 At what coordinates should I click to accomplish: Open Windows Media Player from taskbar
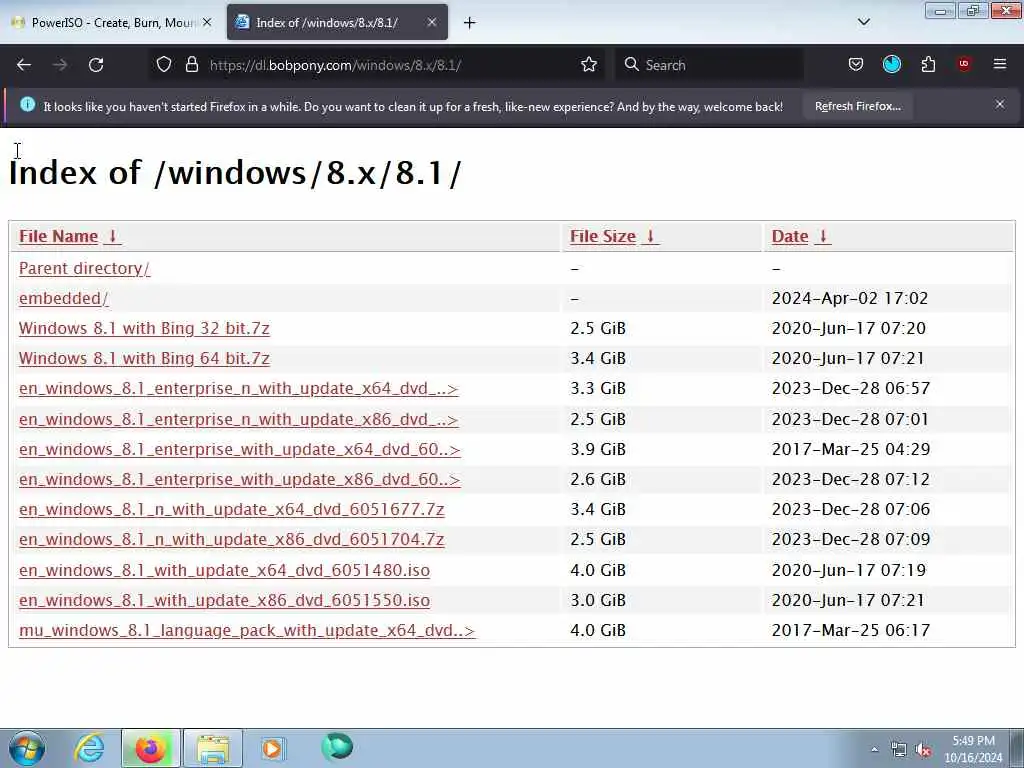272,748
